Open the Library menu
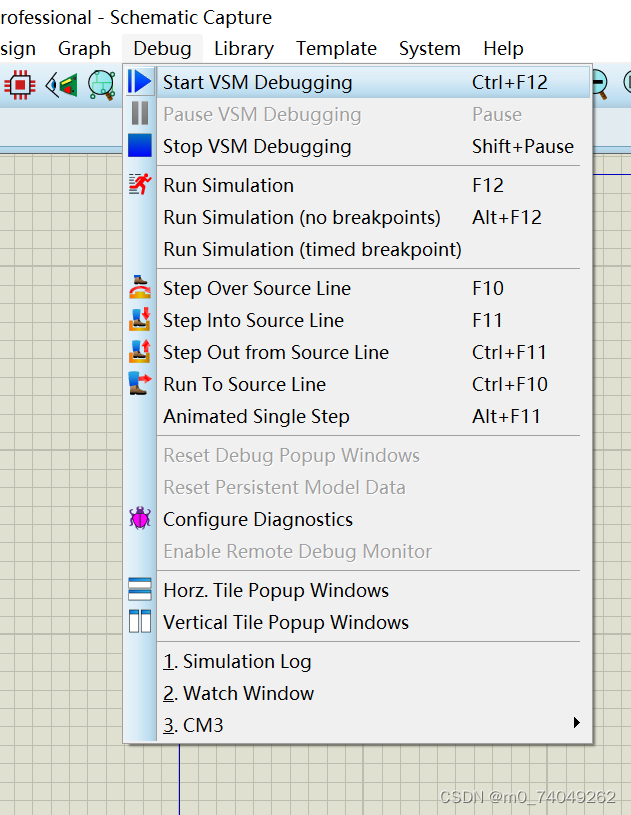Image resolution: width=631 pixels, height=815 pixels. [x=243, y=48]
